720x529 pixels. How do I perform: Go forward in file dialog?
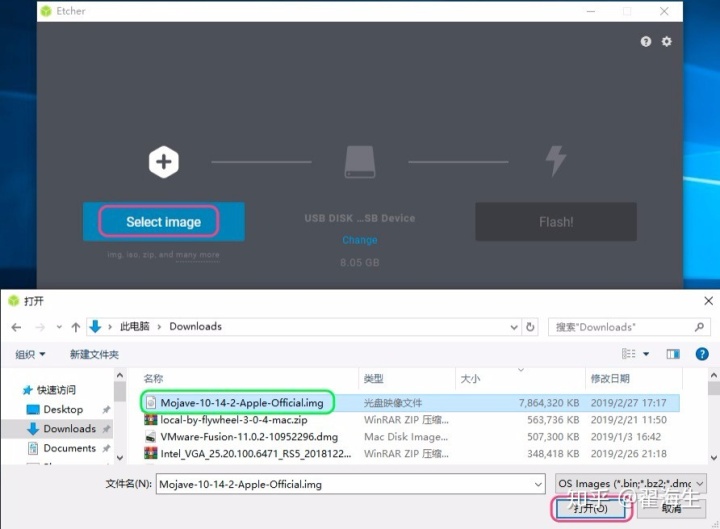point(40,327)
